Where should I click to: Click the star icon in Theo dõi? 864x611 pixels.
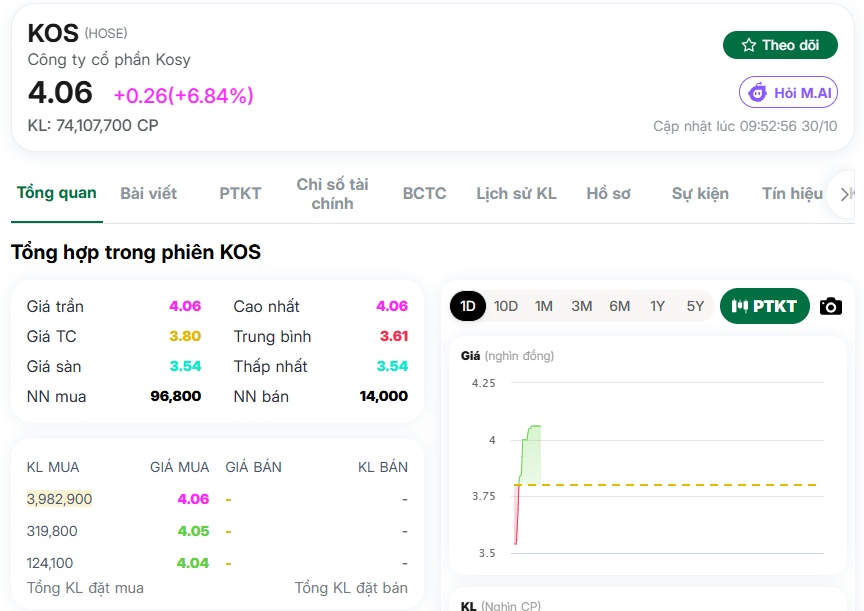pos(748,45)
